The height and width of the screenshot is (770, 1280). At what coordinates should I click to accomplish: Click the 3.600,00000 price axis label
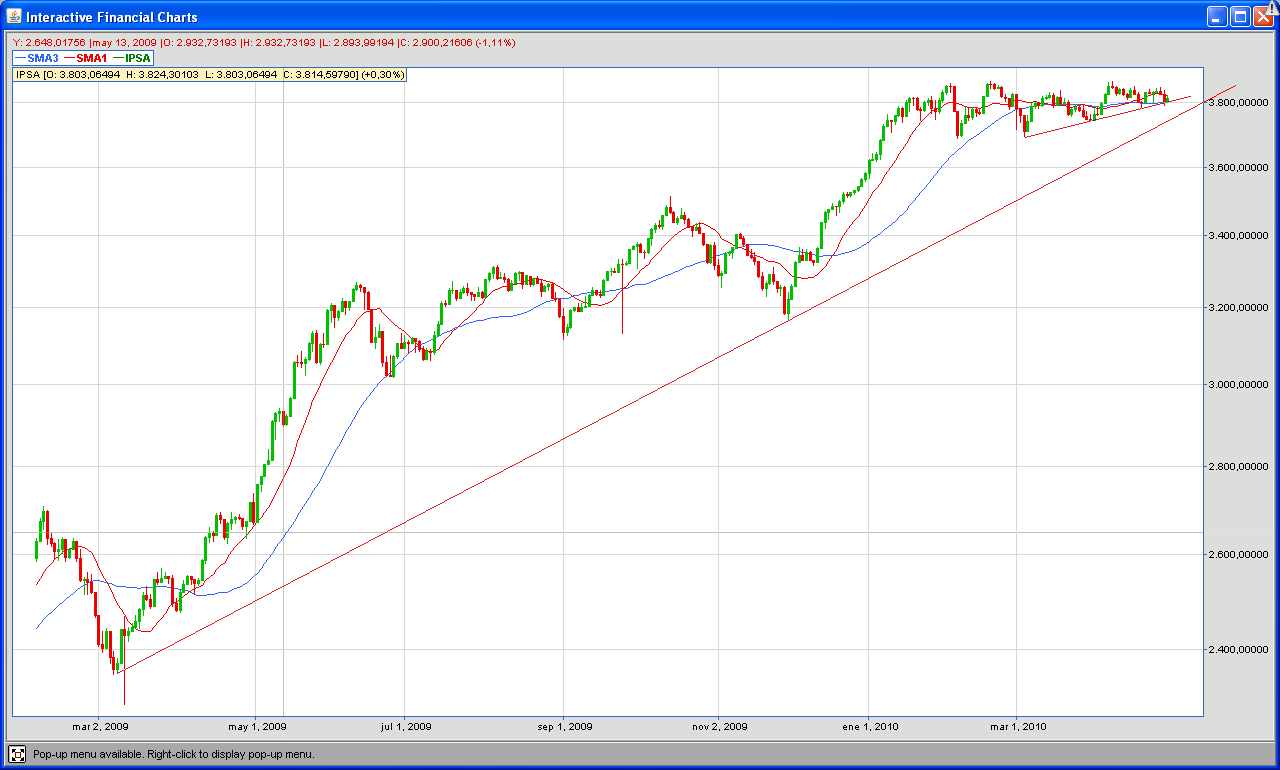click(x=1238, y=167)
